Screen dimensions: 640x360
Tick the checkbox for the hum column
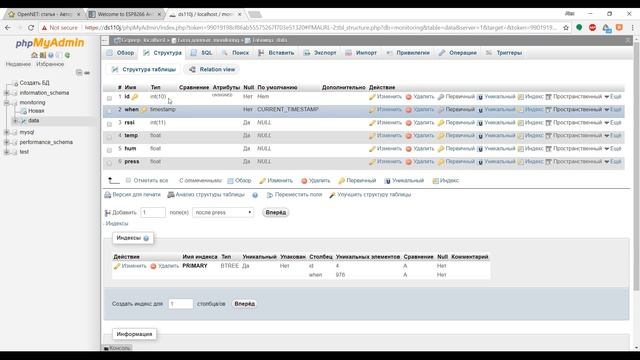(x=109, y=150)
